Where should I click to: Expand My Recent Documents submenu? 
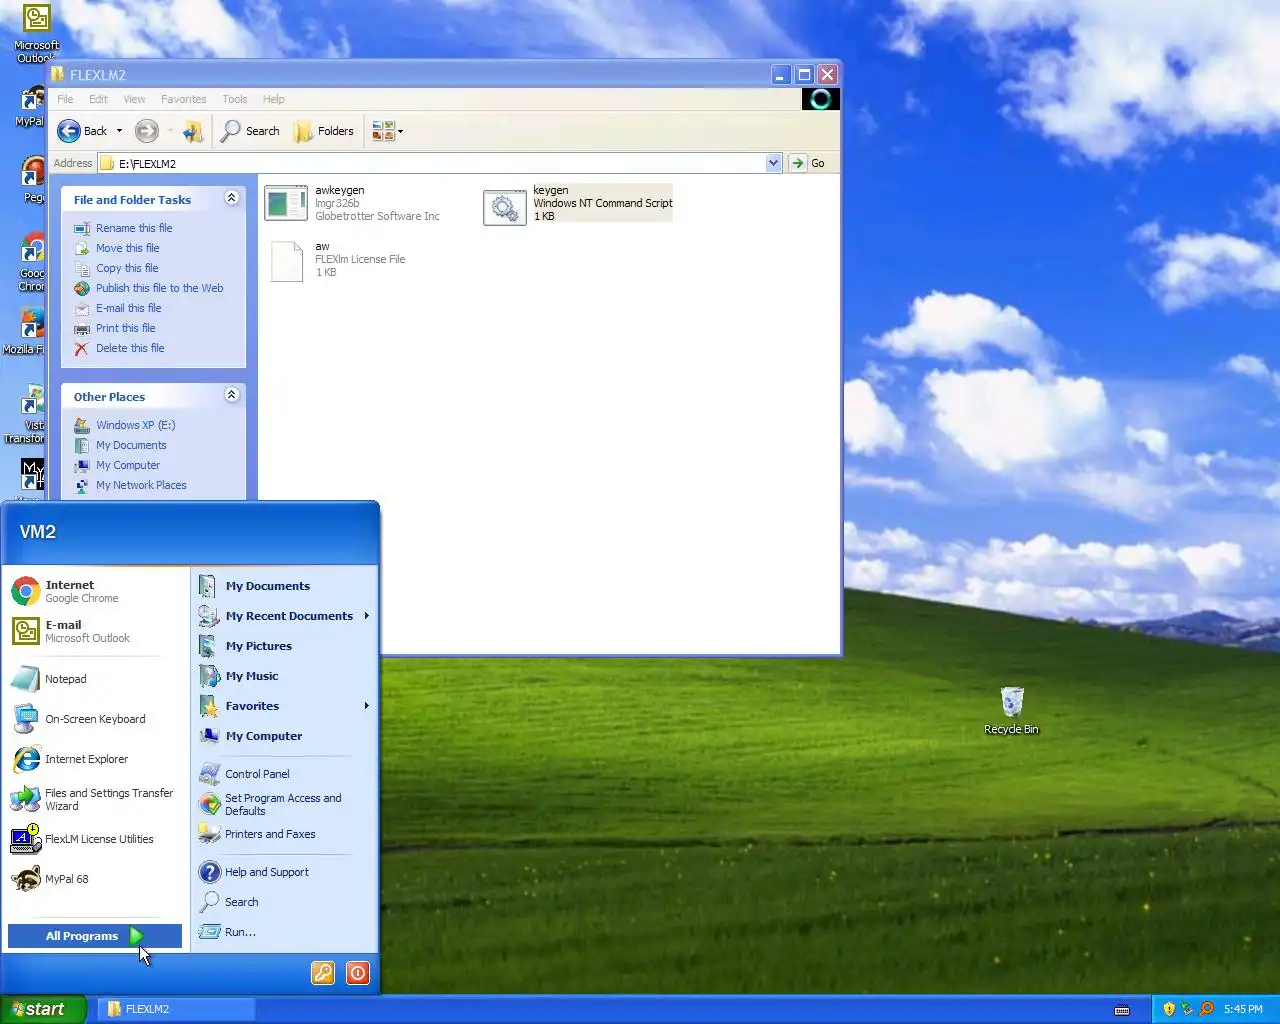coord(284,616)
